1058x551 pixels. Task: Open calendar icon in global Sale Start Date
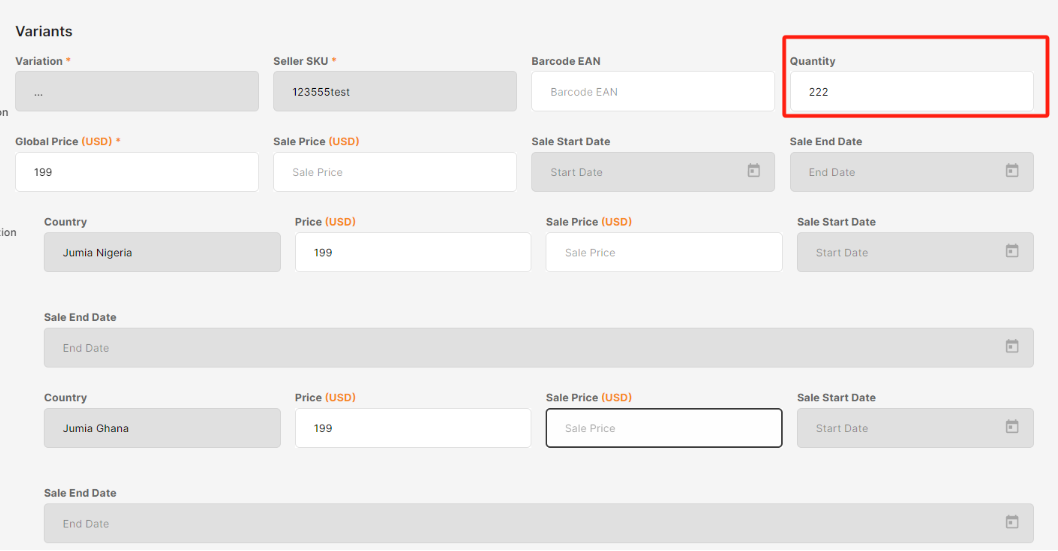[754, 171]
